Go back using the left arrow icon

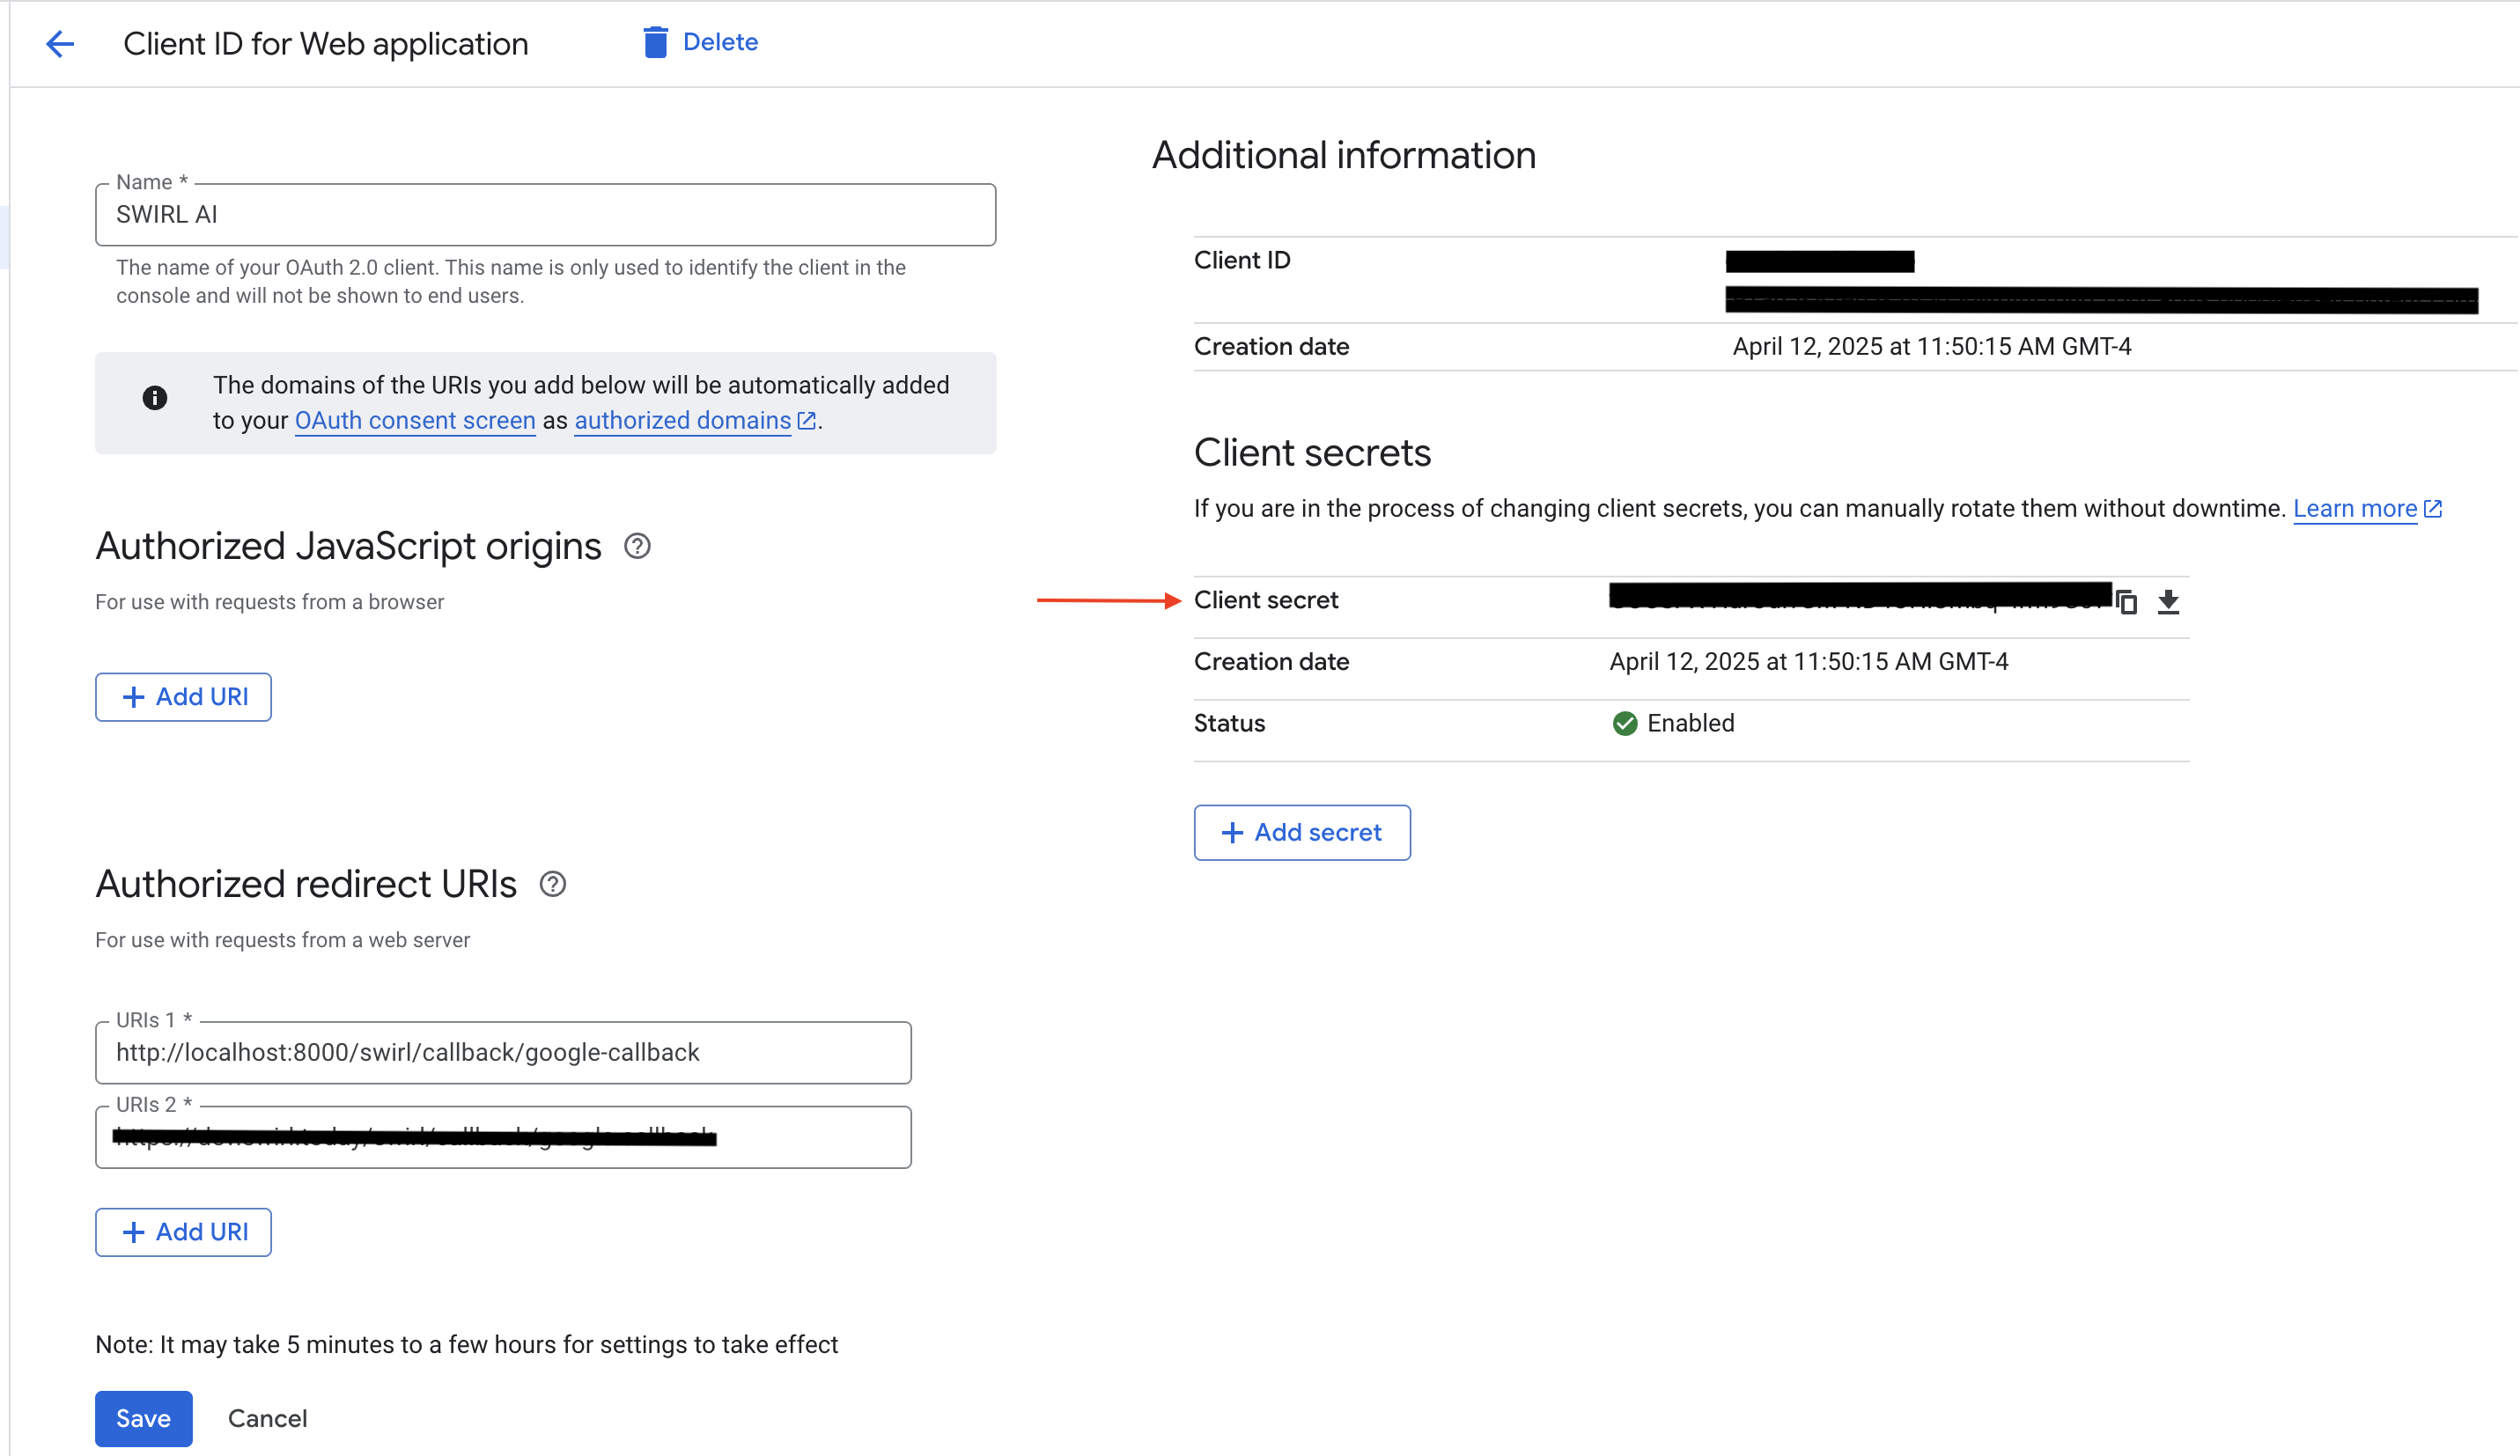click(60, 44)
